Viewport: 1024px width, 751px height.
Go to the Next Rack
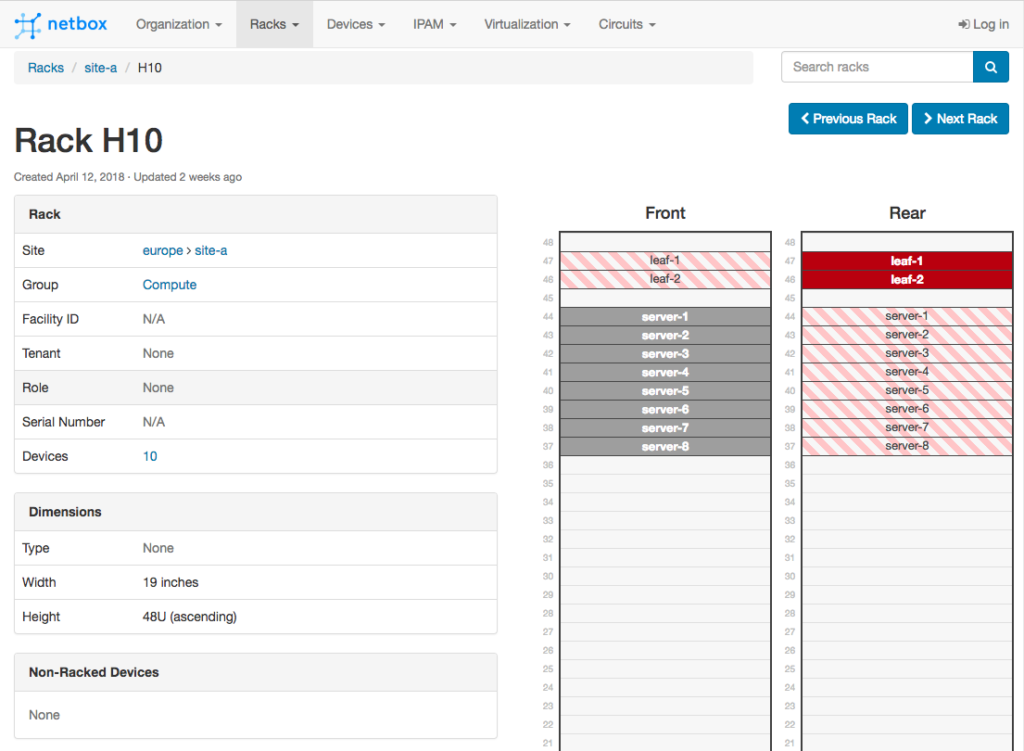pyautogui.click(x=960, y=118)
